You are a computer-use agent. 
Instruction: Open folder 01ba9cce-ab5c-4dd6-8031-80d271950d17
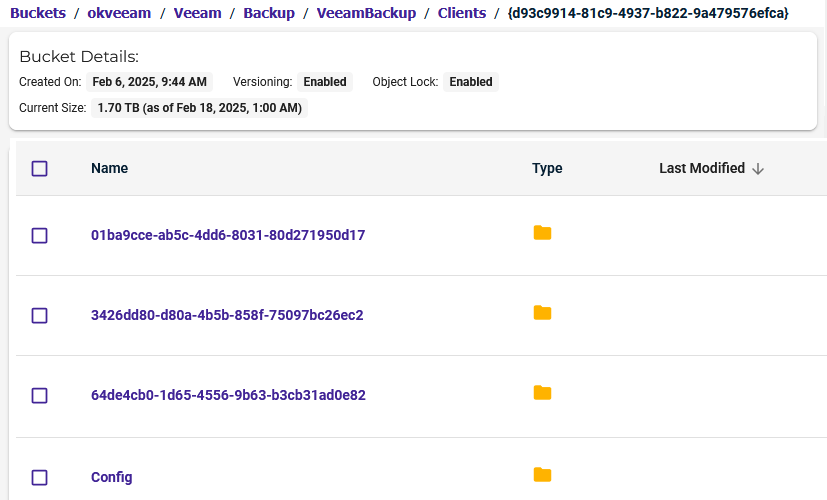point(228,236)
